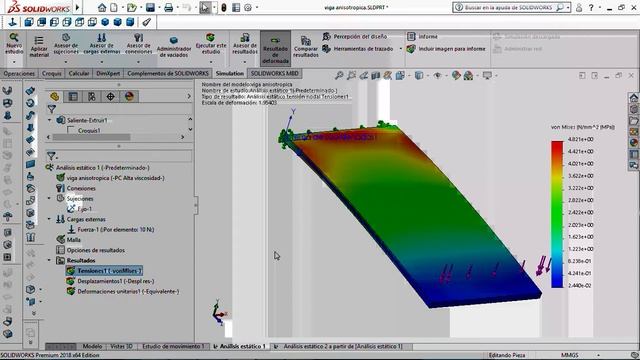Collapse Saliente-Extruir1 tree node
The image size is (640, 360).
point(50,120)
